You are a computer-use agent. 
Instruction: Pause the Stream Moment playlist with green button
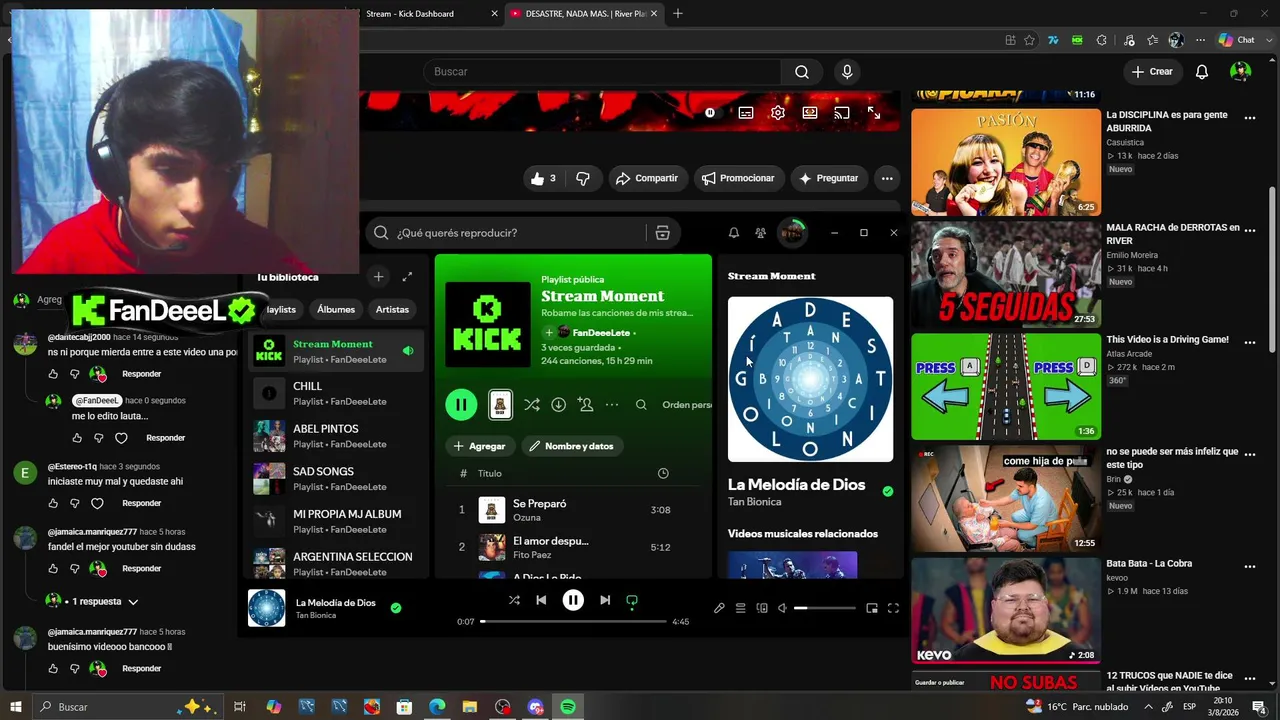[x=461, y=405]
